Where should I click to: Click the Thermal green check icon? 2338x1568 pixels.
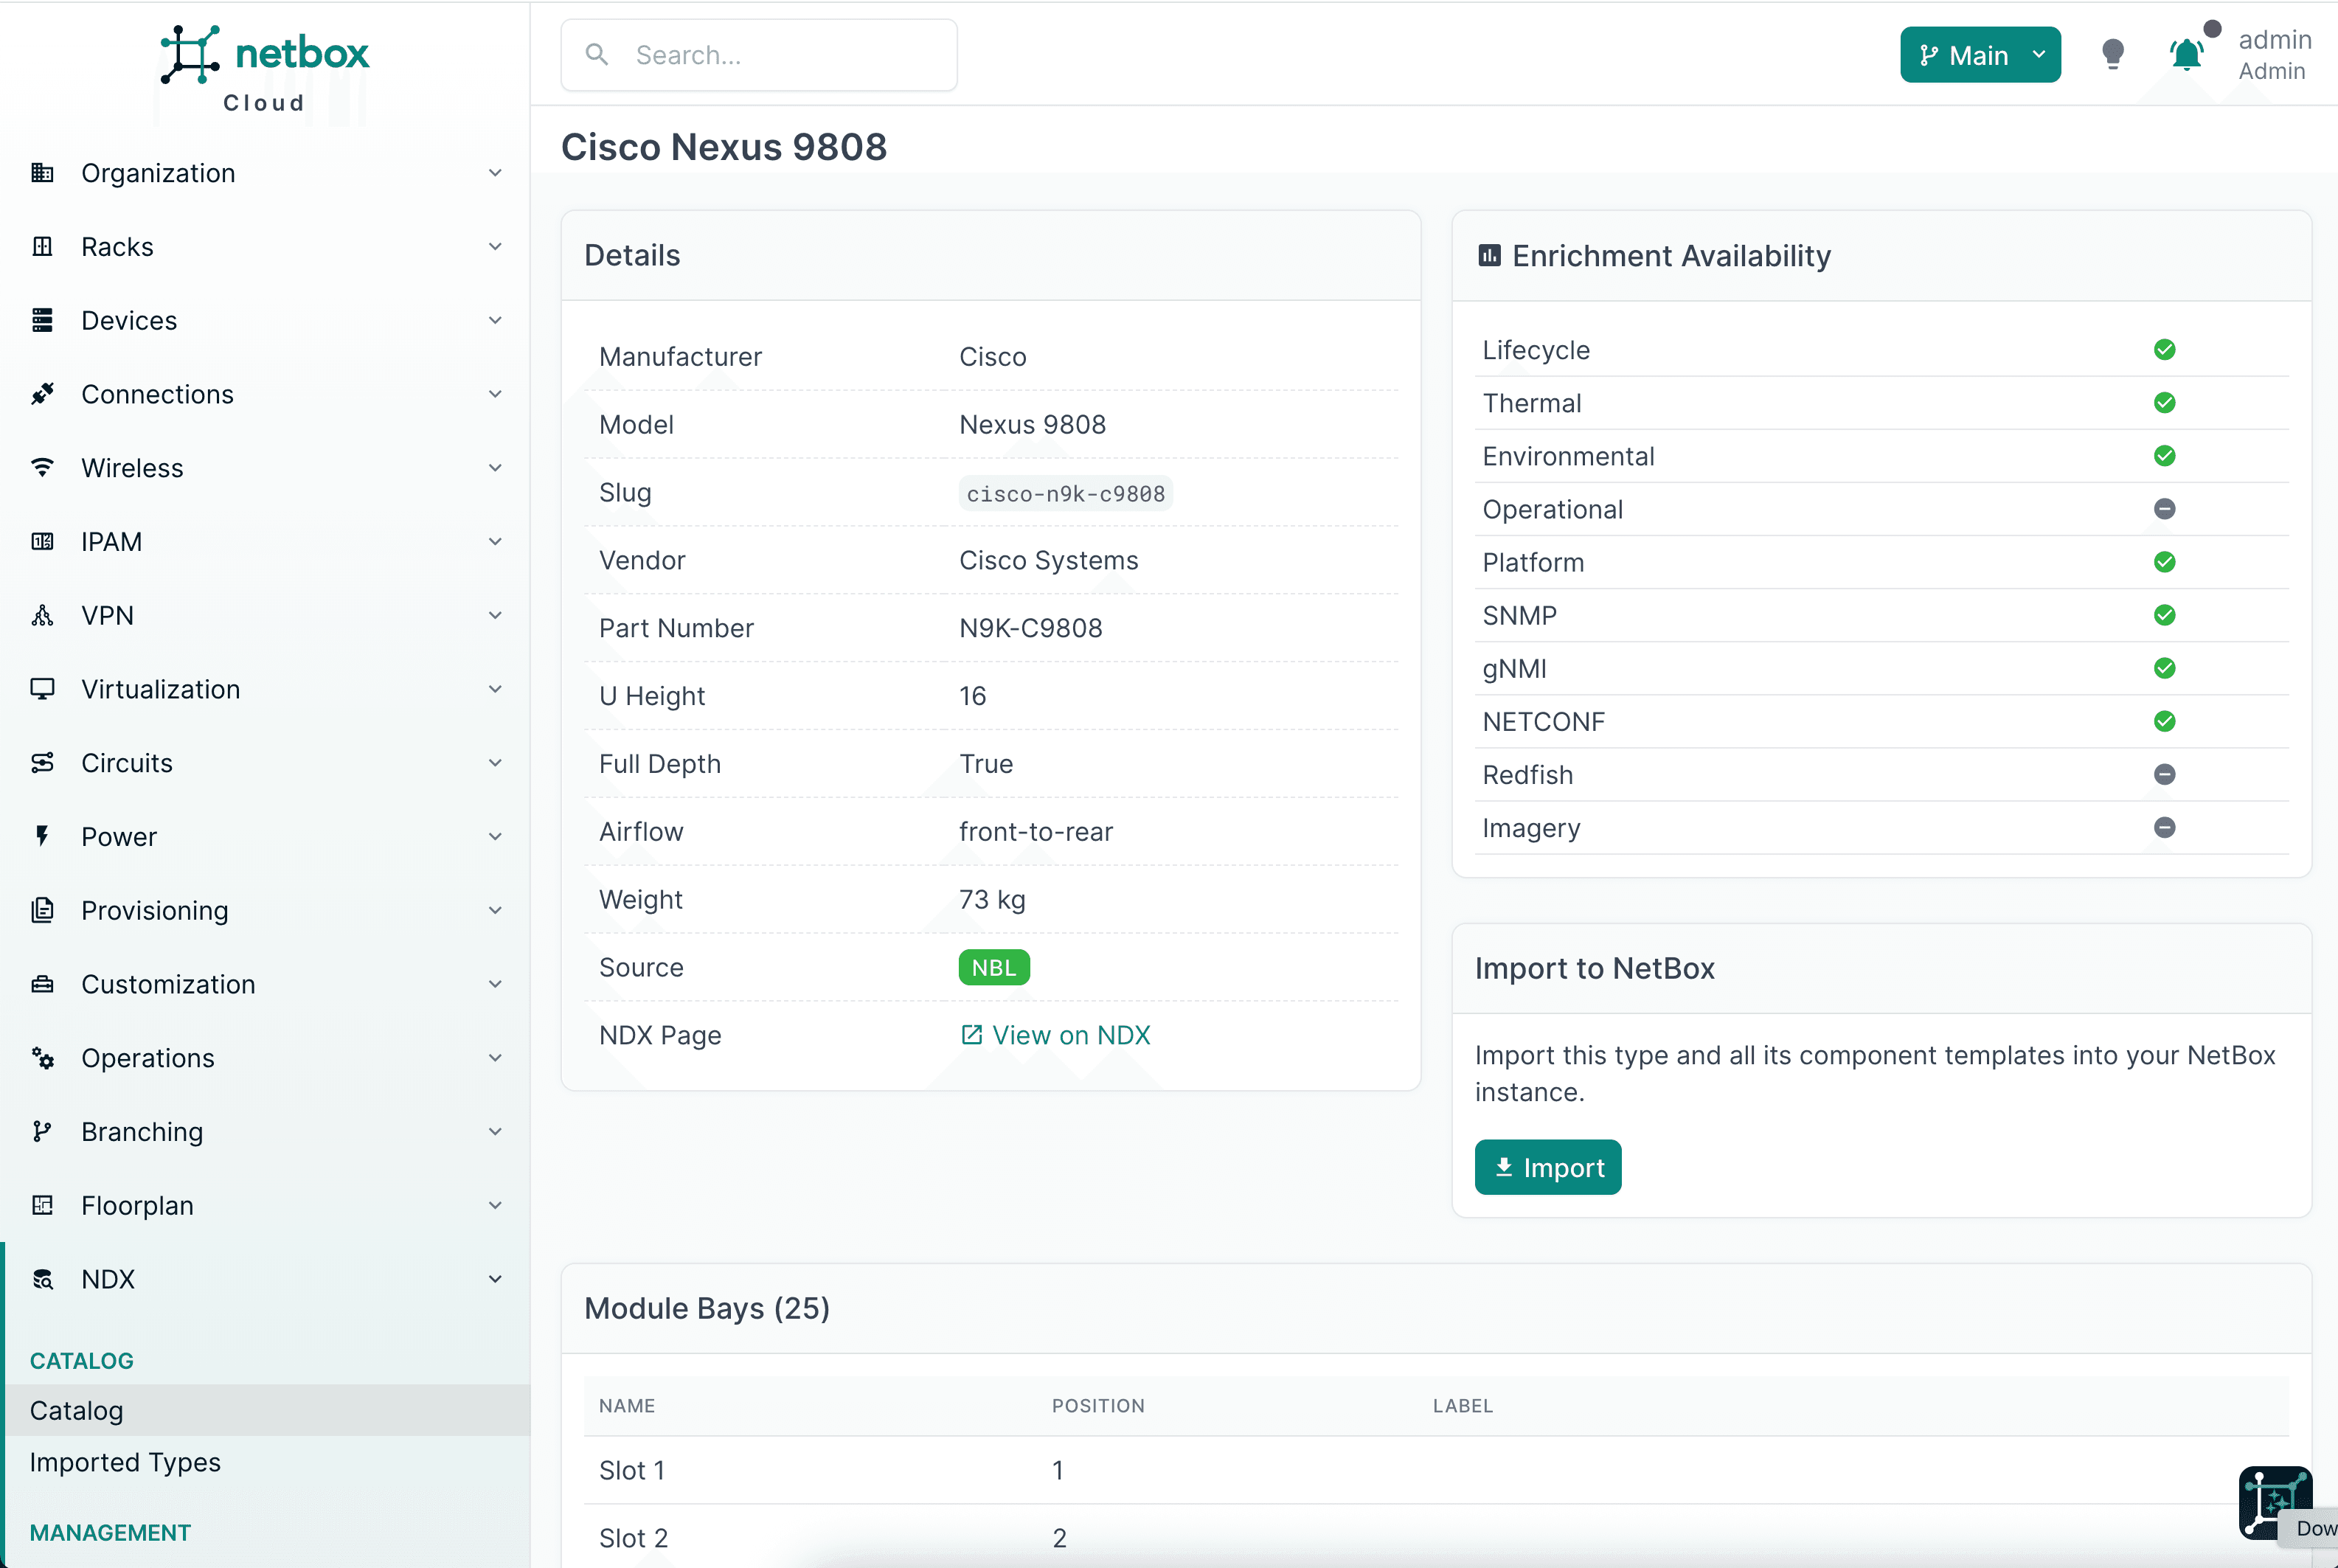tap(2165, 403)
